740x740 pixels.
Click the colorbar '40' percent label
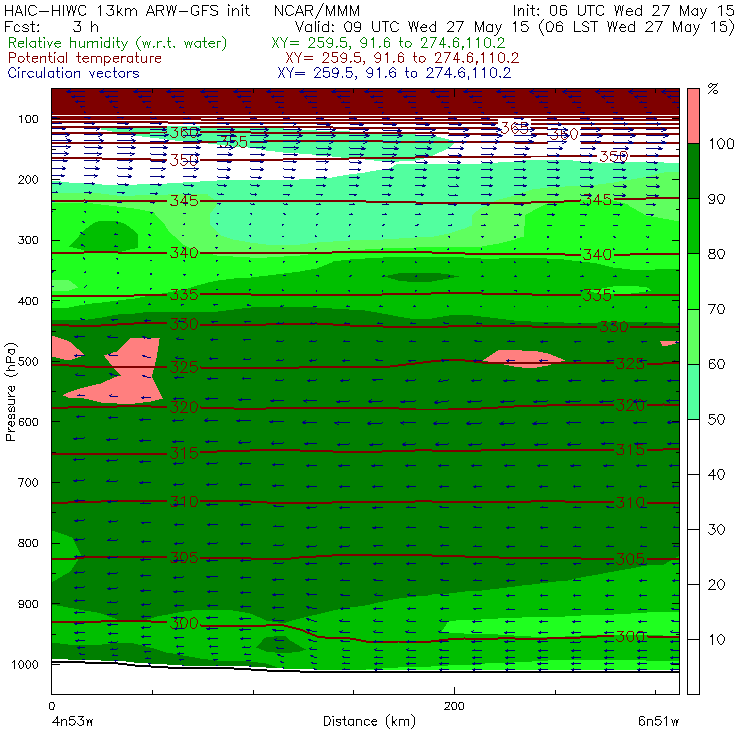click(x=717, y=474)
